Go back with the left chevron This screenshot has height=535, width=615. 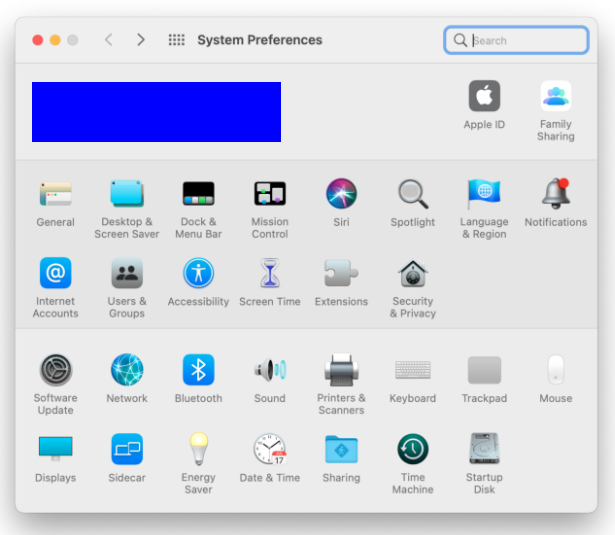[x=109, y=40]
